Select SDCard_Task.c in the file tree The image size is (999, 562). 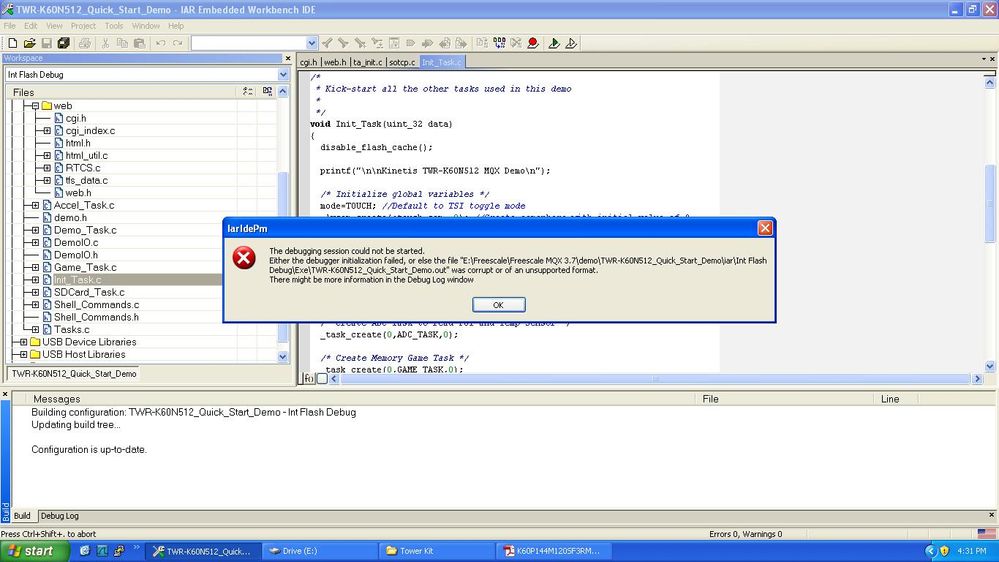click(x=89, y=292)
